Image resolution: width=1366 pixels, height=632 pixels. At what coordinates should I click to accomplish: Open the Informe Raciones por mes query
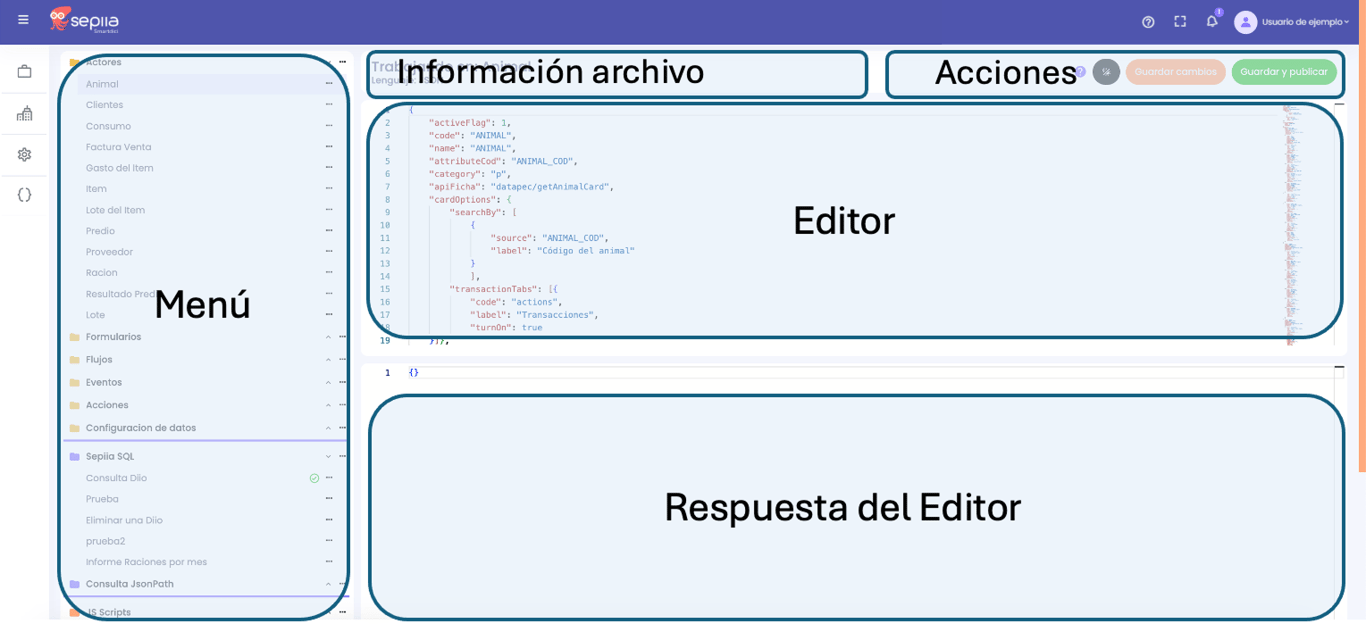tap(146, 562)
